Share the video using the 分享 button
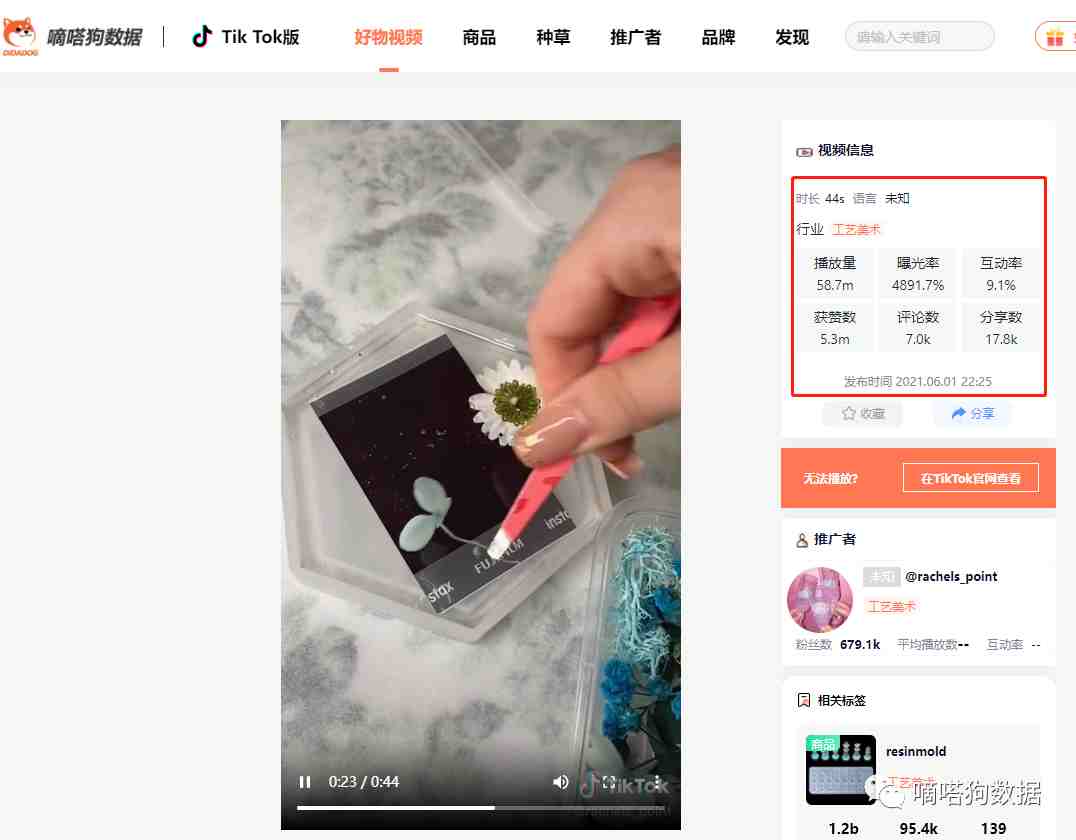Screen dimensions: 1076x840 tap(972, 413)
